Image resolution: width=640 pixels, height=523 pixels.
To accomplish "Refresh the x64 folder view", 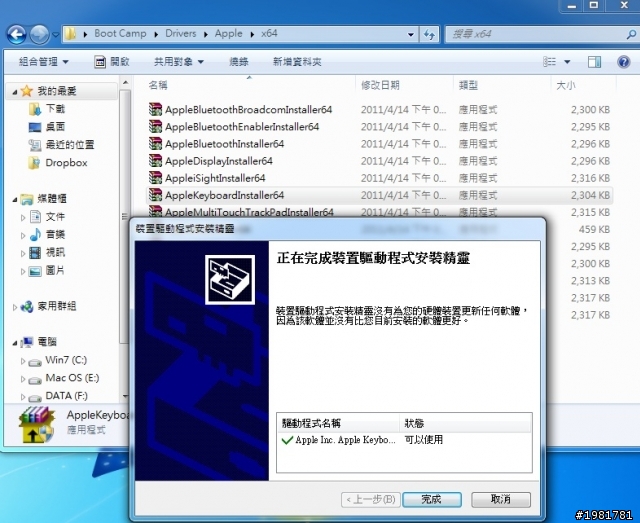I will tap(429, 35).
